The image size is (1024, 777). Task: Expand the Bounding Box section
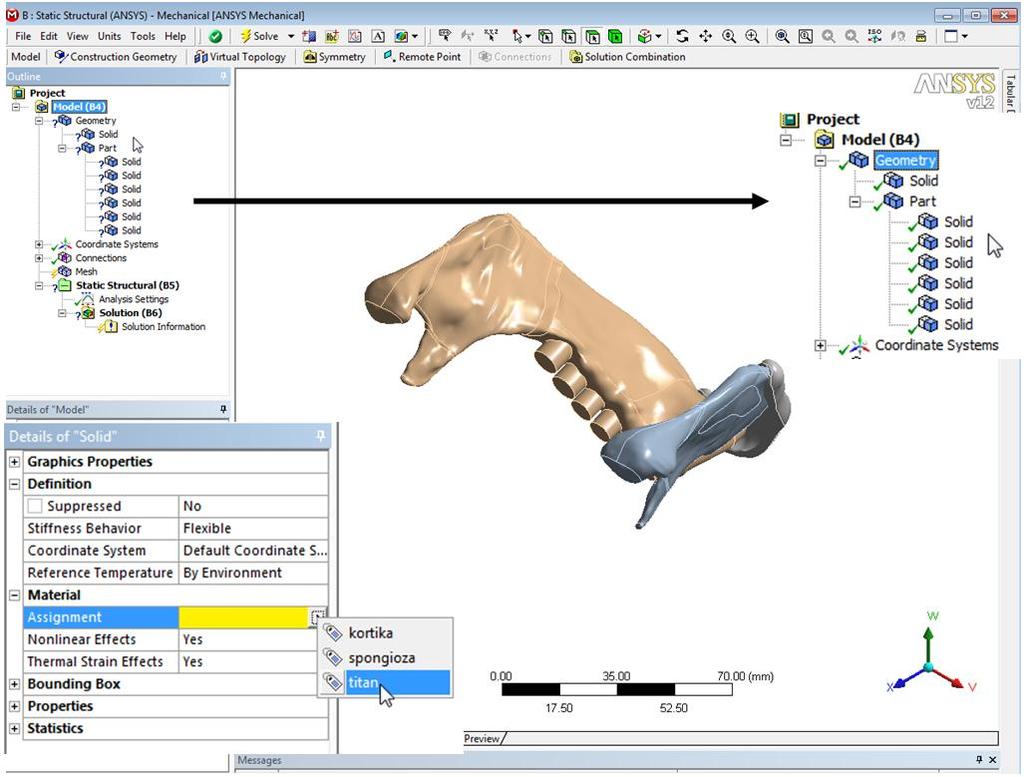[14, 684]
